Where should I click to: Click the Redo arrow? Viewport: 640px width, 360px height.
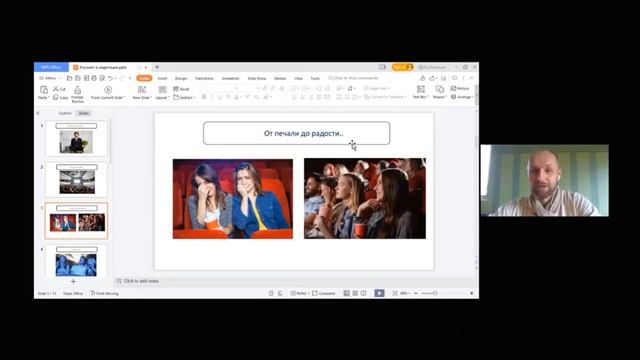pyautogui.click(x=122, y=78)
